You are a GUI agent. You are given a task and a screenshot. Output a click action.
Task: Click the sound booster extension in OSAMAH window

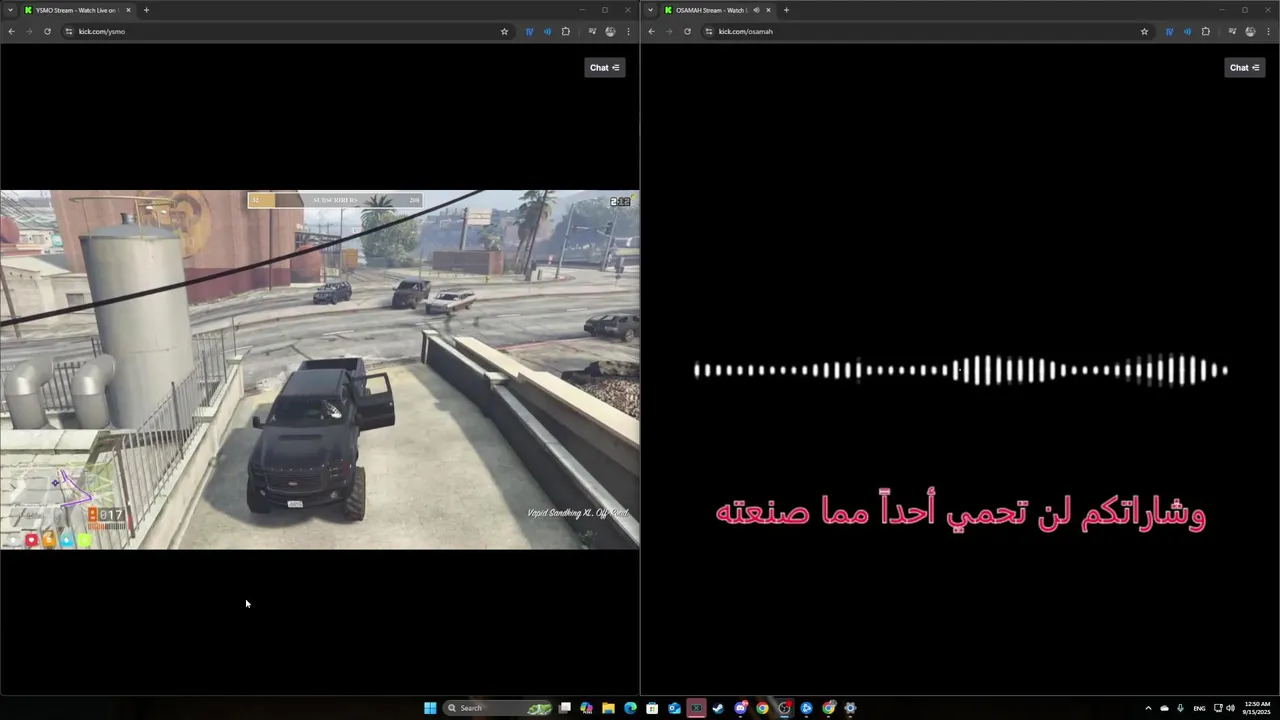click(1187, 31)
